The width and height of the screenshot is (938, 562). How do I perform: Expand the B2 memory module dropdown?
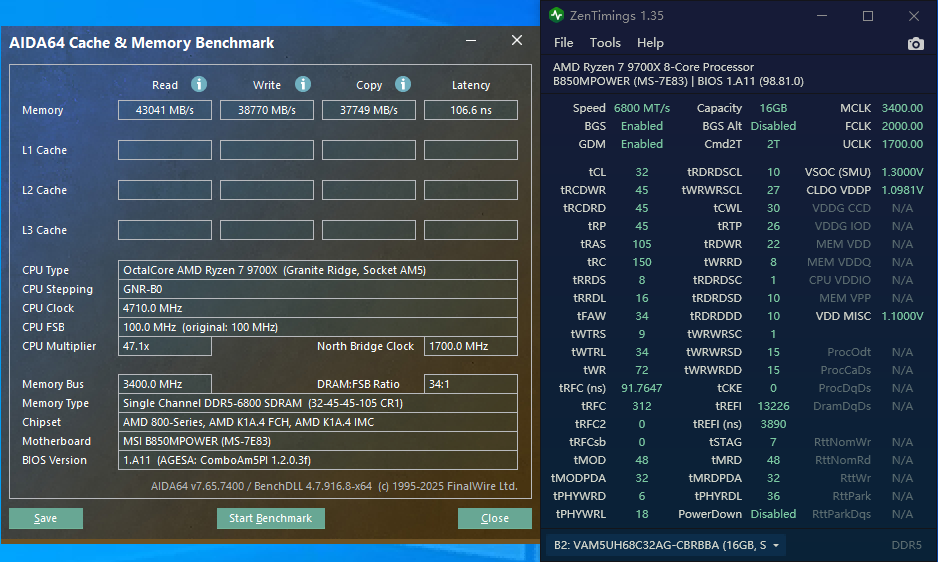point(666,545)
